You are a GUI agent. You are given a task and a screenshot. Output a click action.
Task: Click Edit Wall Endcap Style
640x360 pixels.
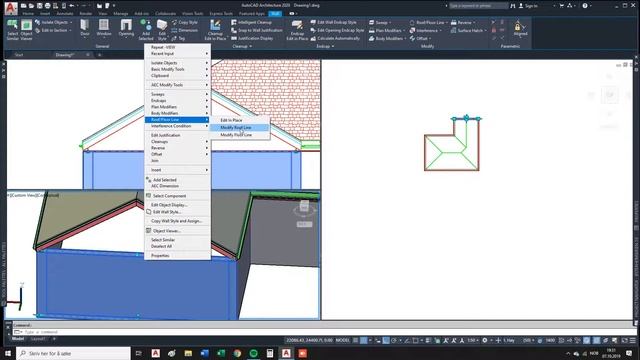click(x=333, y=22)
